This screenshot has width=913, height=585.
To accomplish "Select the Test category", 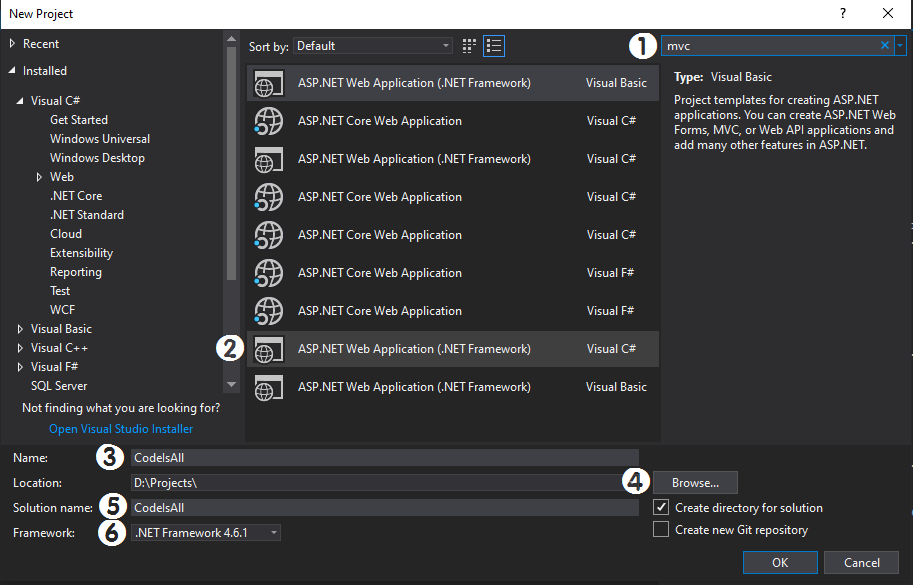I will [60, 291].
